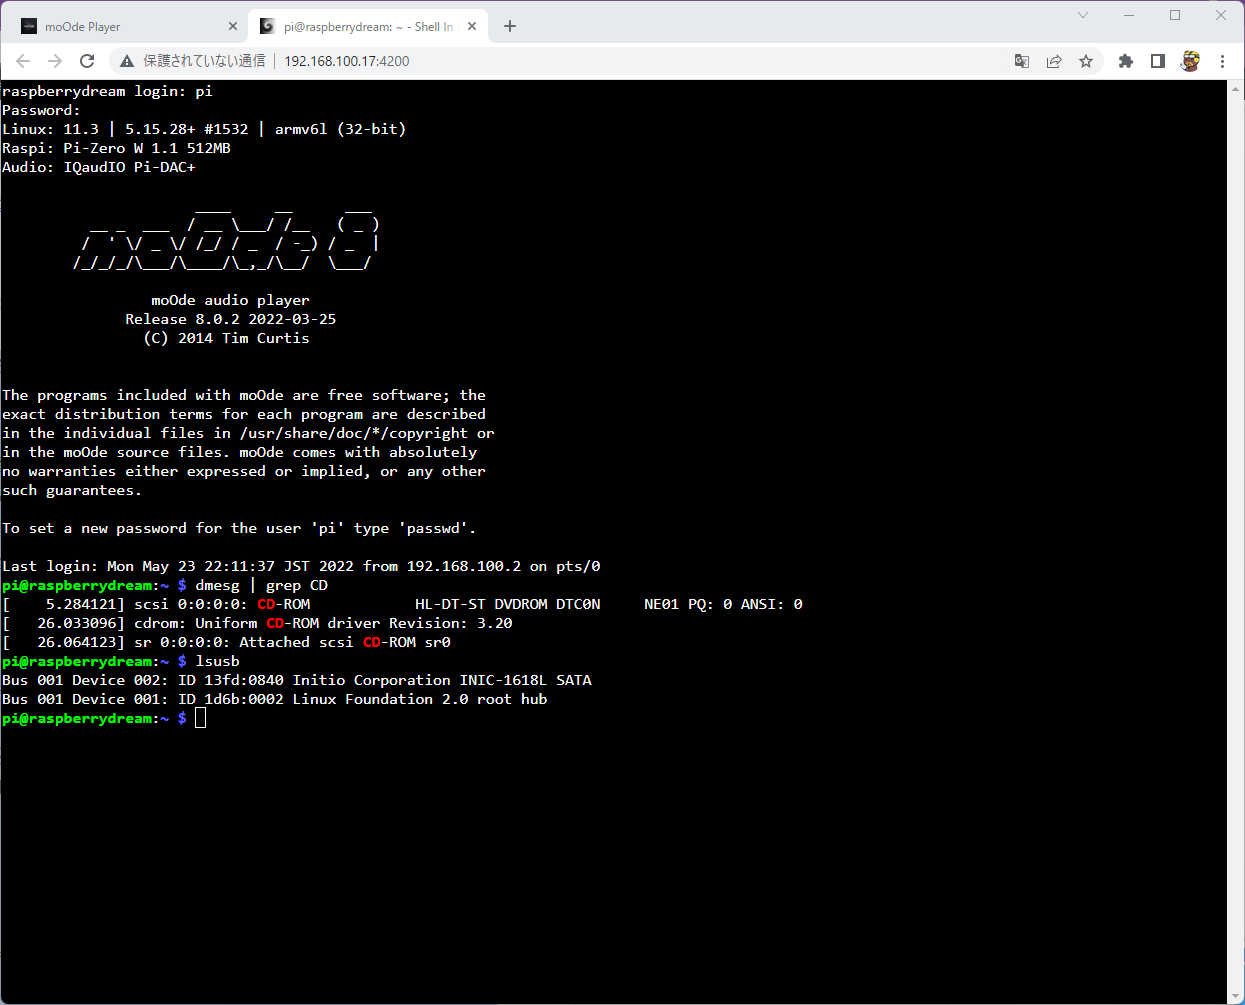The width and height of the screenshot is (1245, 1005).
Task: Click '(C) 2014 Tim Curtis' text
Action: pos(227,338)
